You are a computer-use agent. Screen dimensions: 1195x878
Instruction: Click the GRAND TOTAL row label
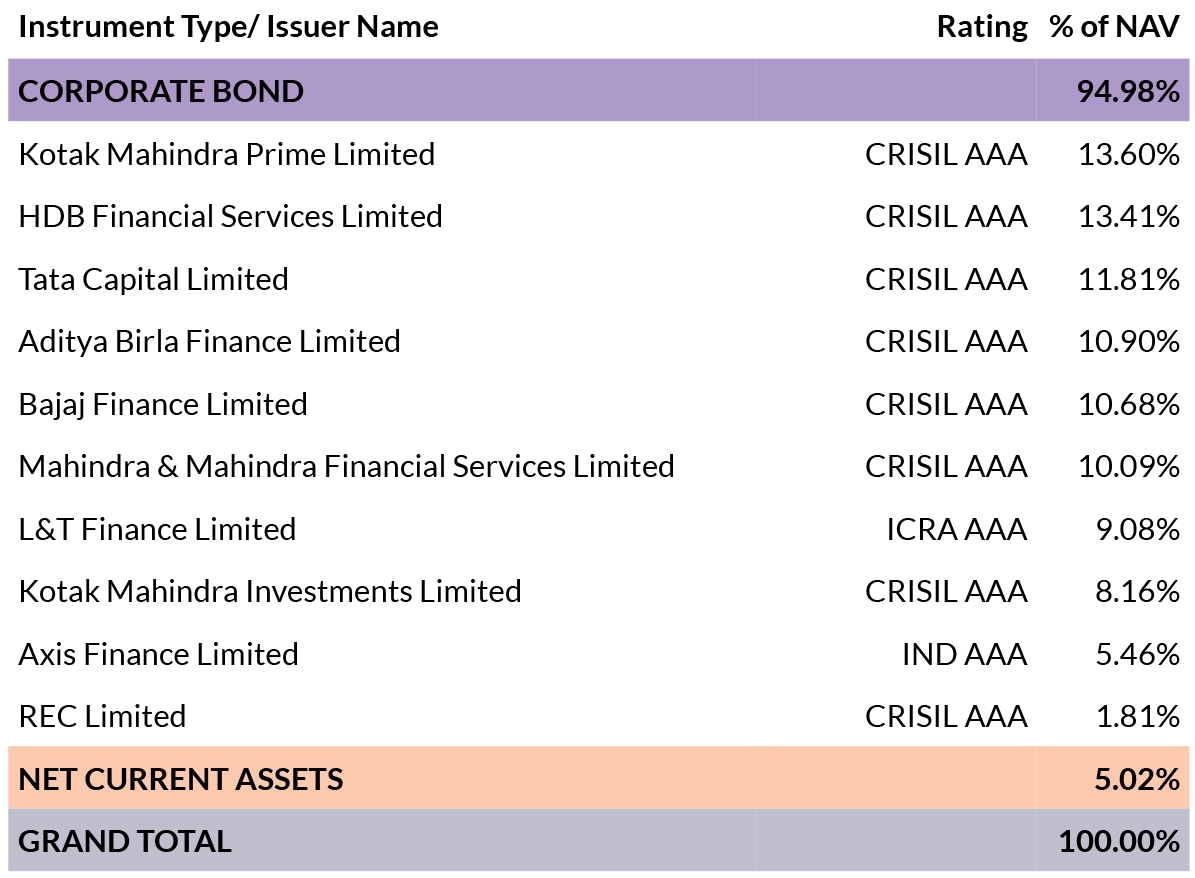(x=125, y=841)
